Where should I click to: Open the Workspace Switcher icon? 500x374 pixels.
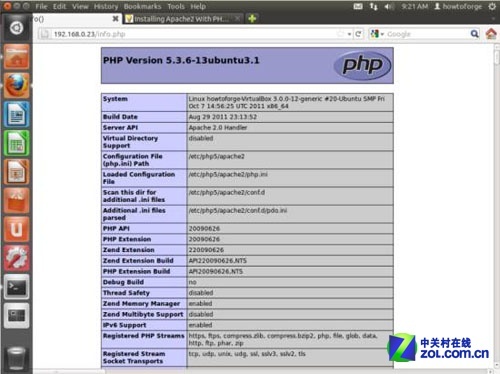click(16, 315)
